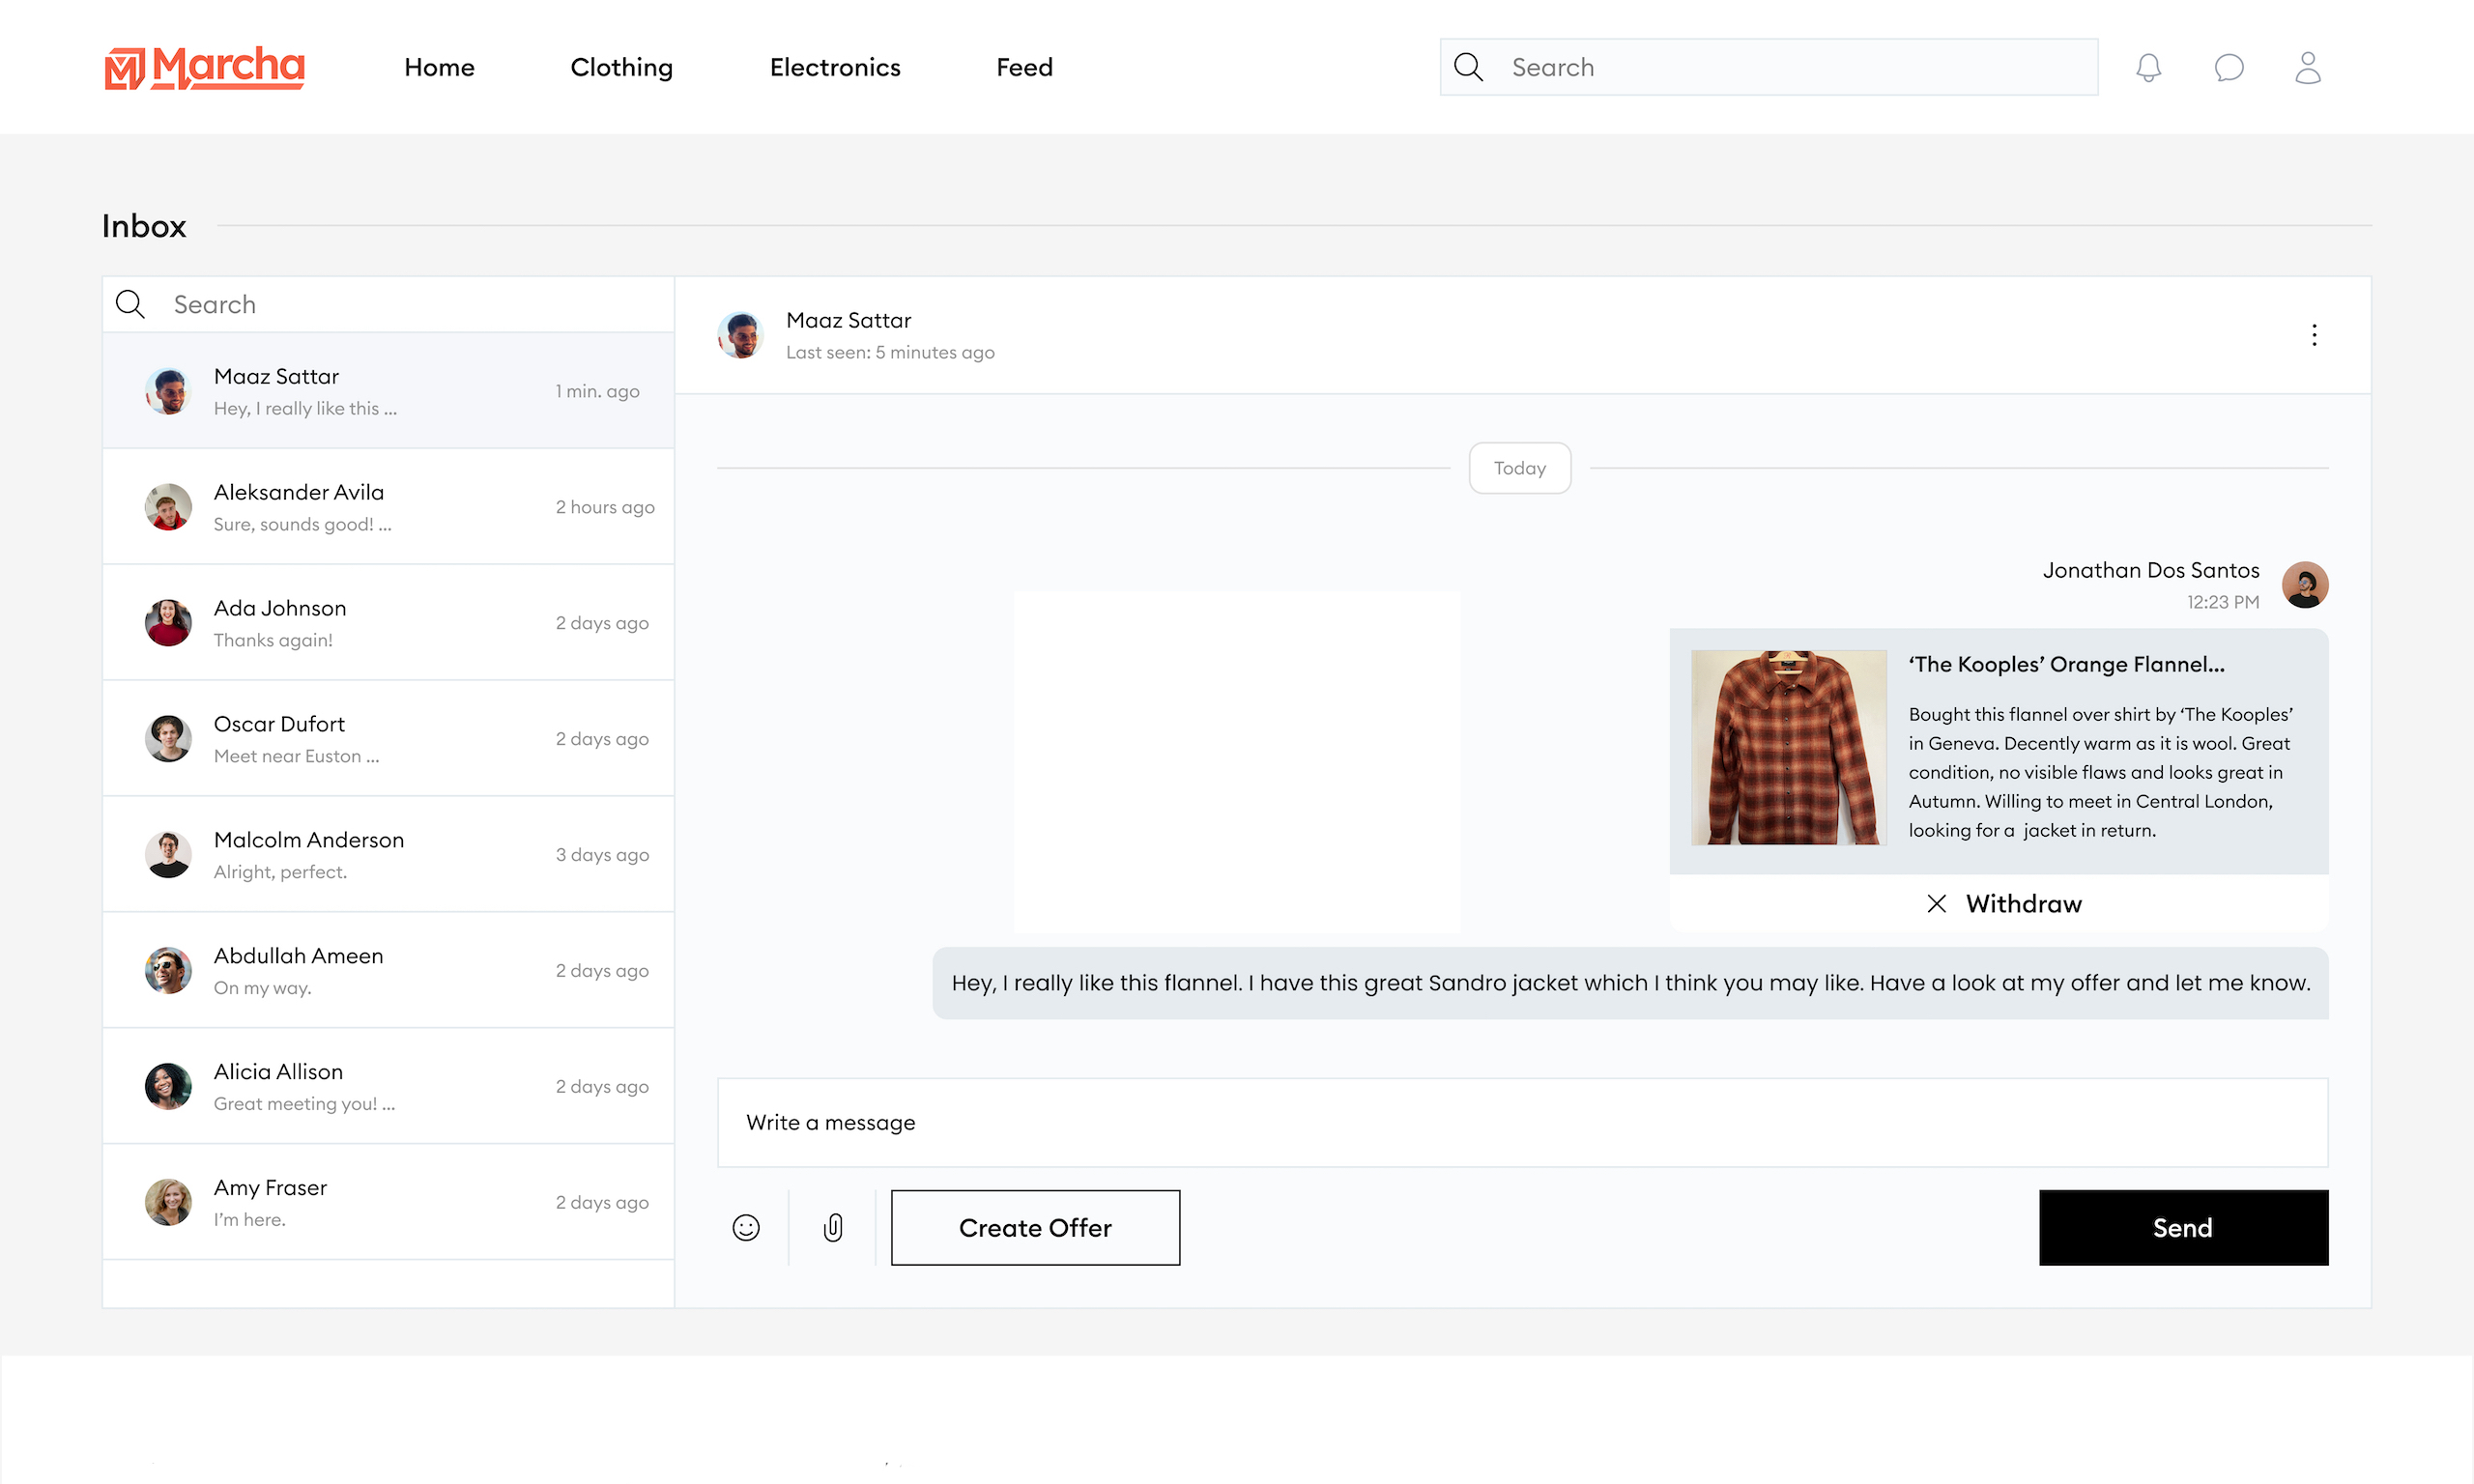Click the X icon beside Withdraw

[x=1936, y=903]
